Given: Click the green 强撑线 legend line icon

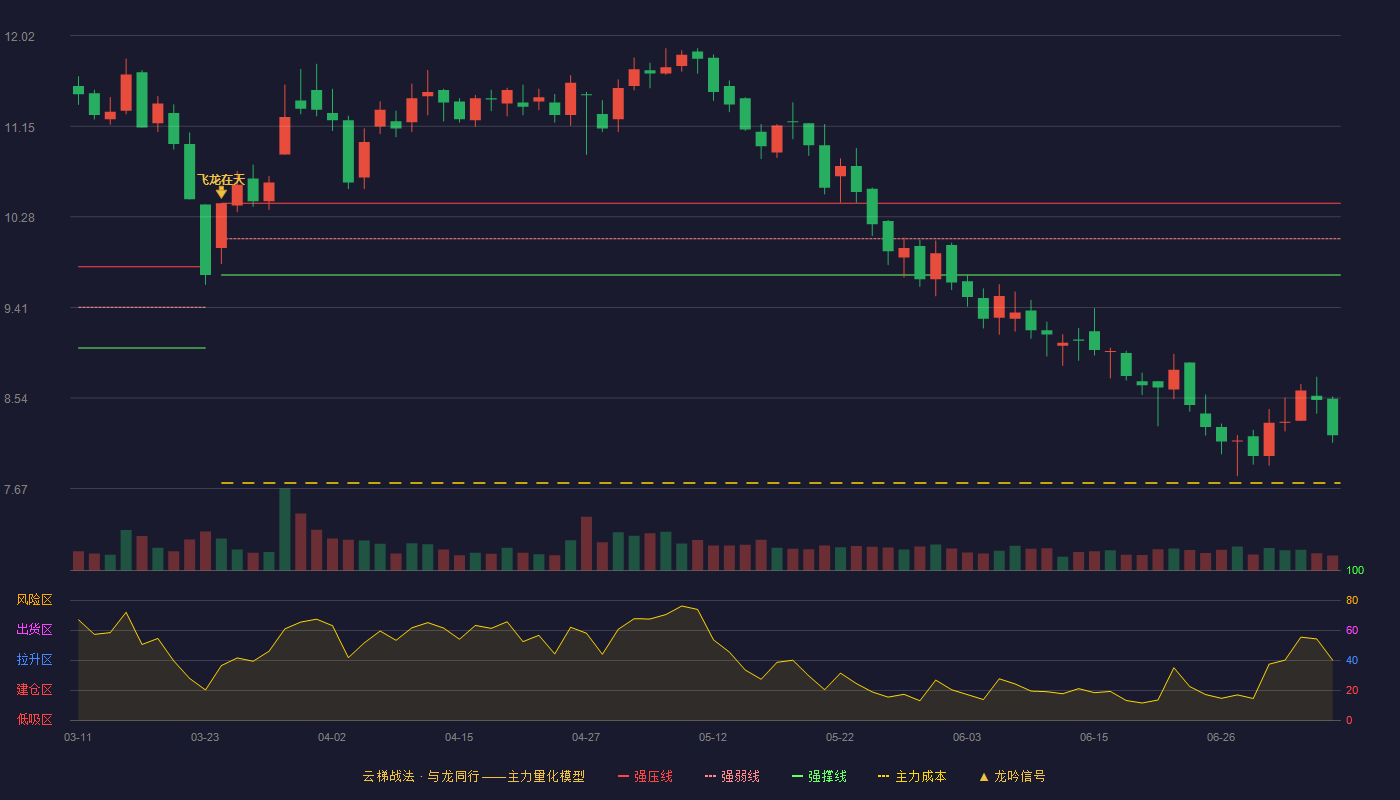Looking at the screenshot, I should (798, 776).
